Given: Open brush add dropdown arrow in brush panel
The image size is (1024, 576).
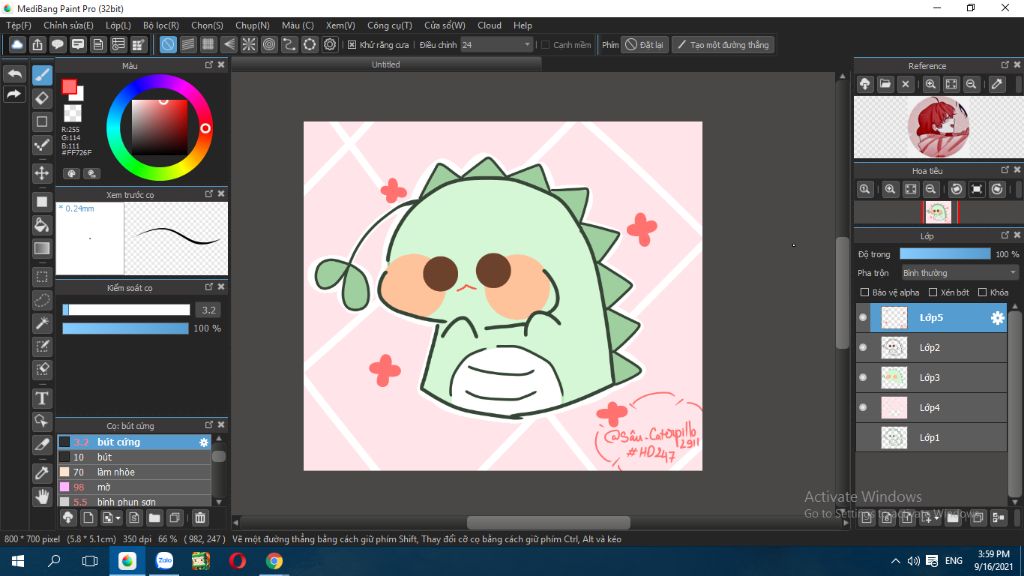Looking at the screenshot, I should click(118, 519).
